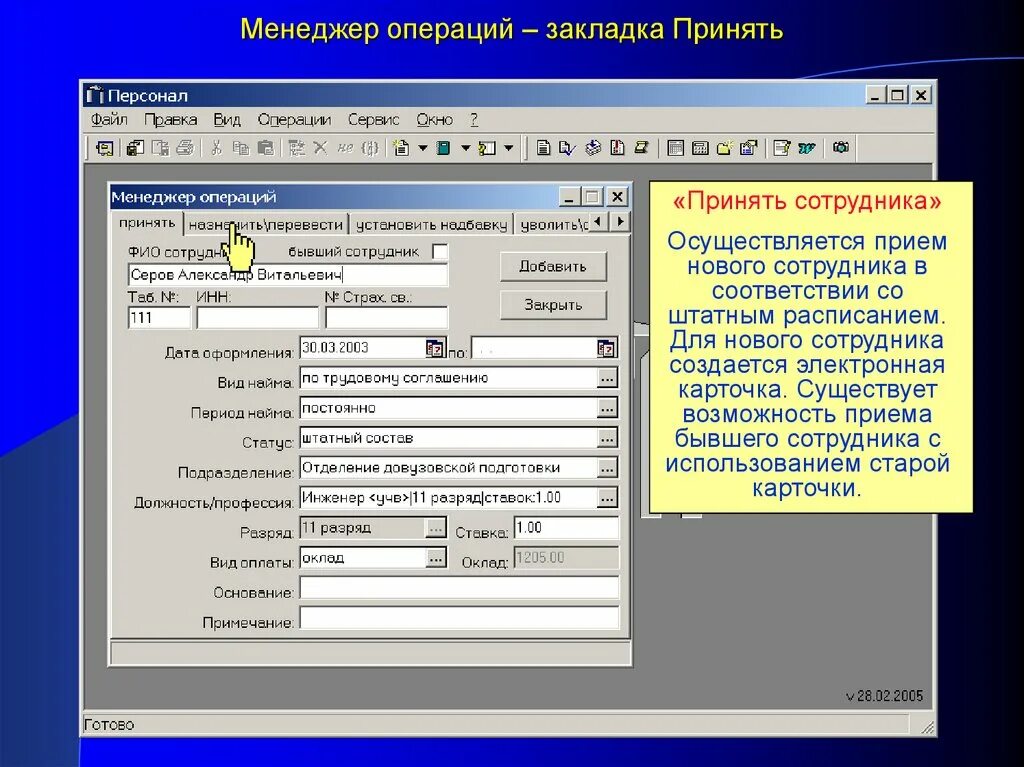Click the X delete toolbar icon

(320, 148)
